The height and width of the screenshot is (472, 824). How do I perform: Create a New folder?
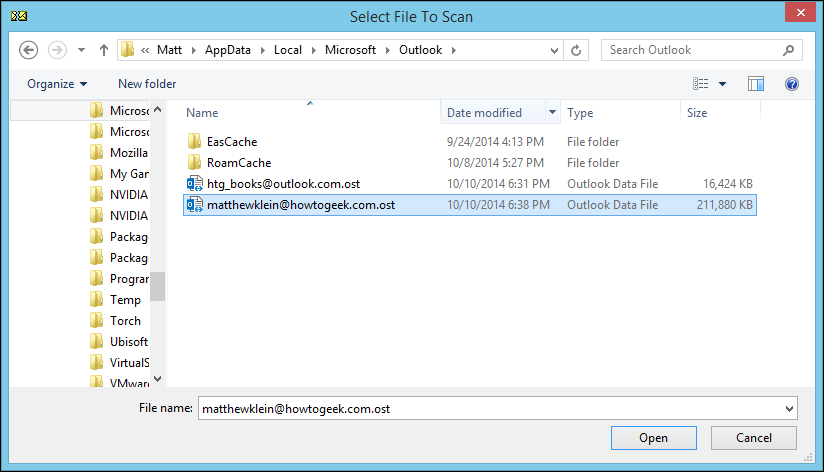(x=147, y=84)
